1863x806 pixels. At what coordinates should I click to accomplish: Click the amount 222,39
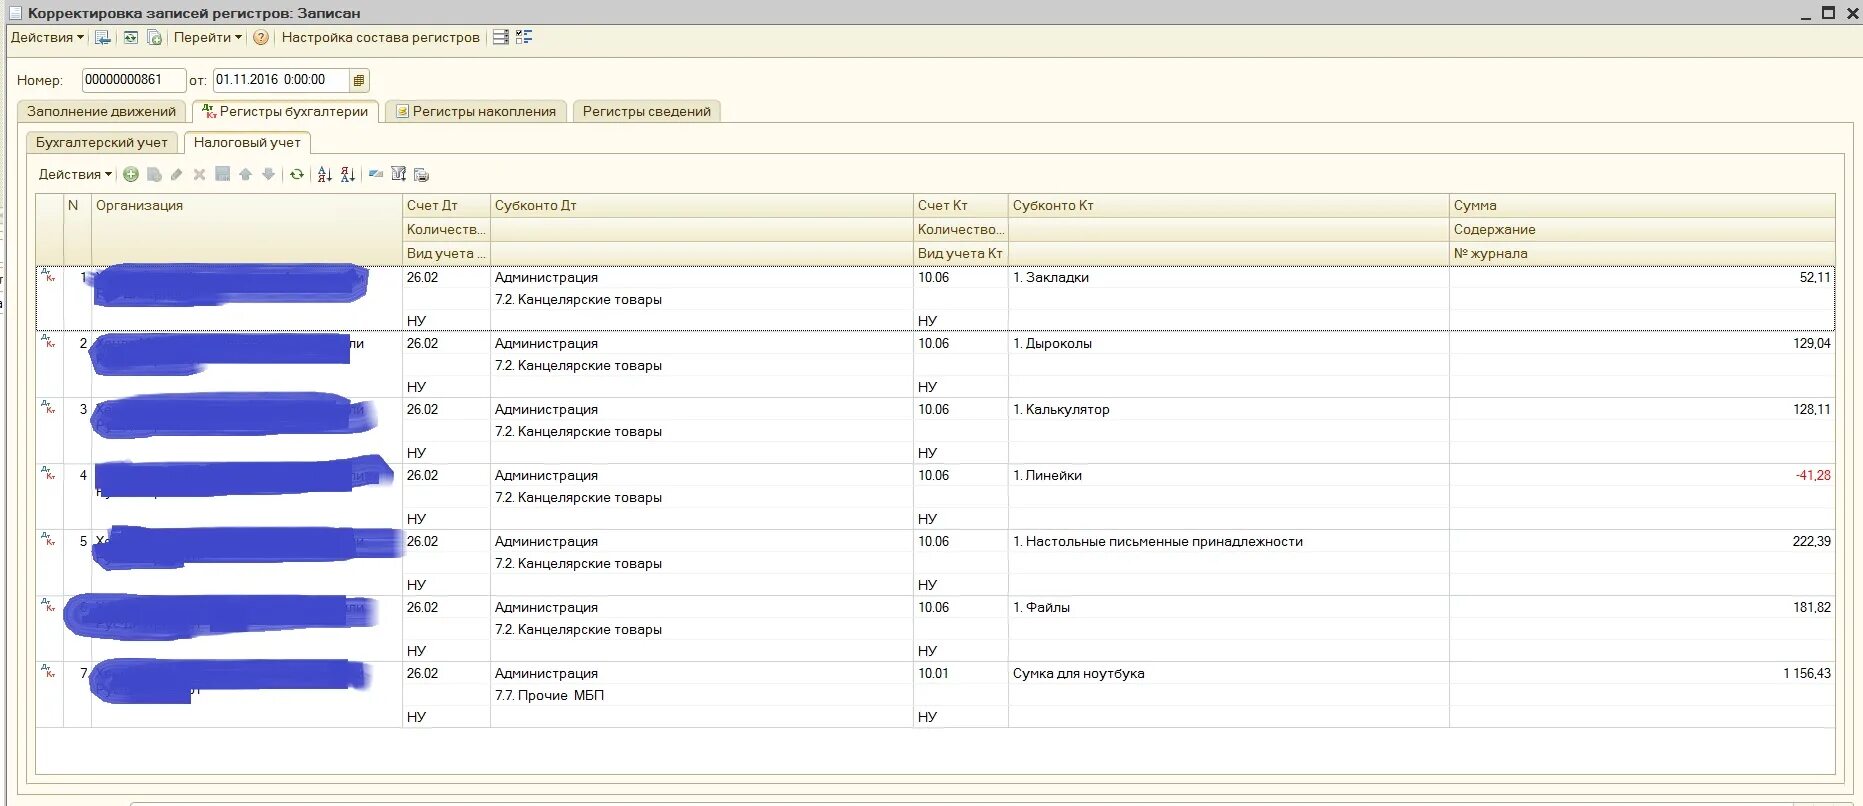[1811, 541]
